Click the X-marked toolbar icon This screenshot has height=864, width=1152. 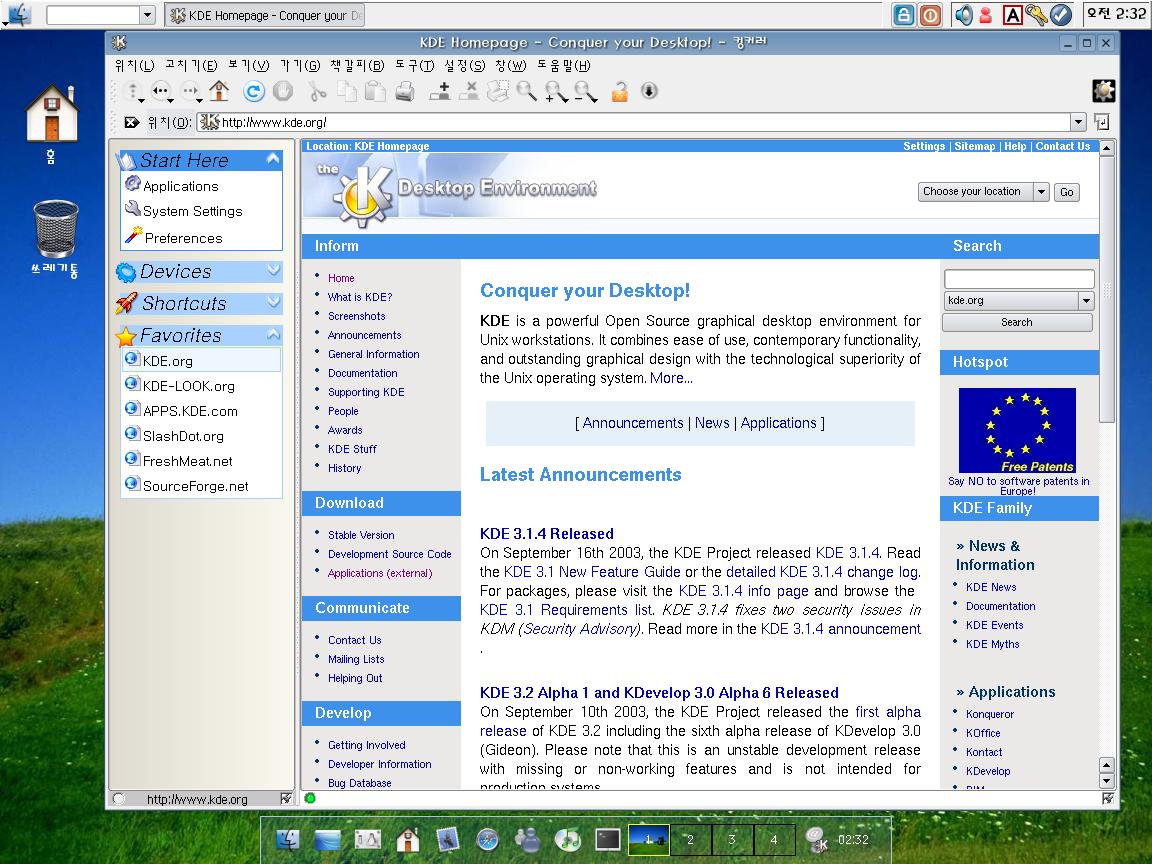[x=469, y=91]
